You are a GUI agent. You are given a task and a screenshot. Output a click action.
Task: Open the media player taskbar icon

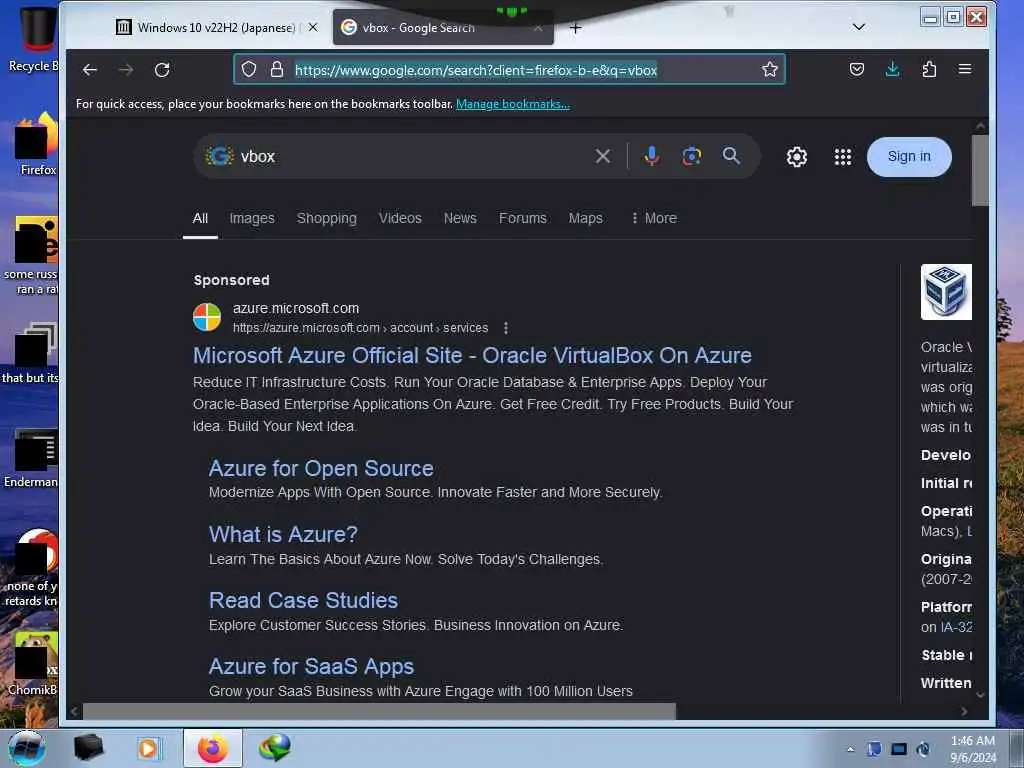pyautogui.click(x=148, y=748)
